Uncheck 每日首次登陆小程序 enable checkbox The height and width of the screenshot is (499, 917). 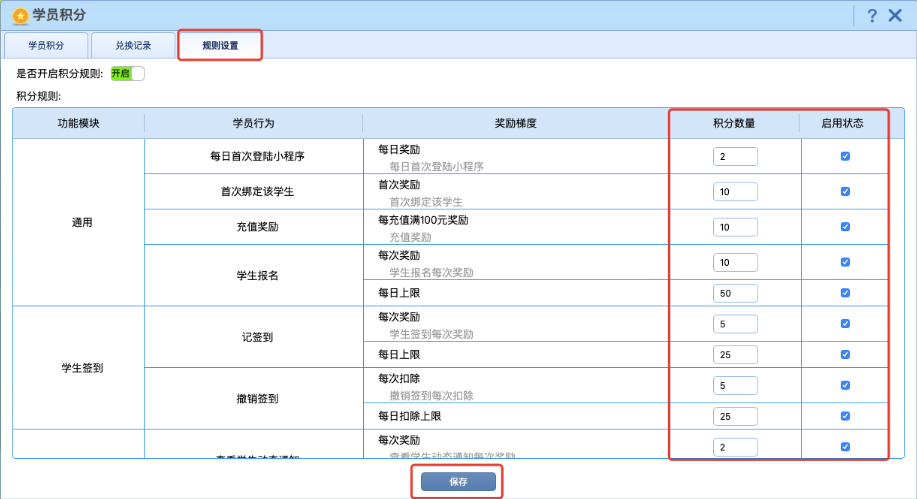(x=845, y=156)
